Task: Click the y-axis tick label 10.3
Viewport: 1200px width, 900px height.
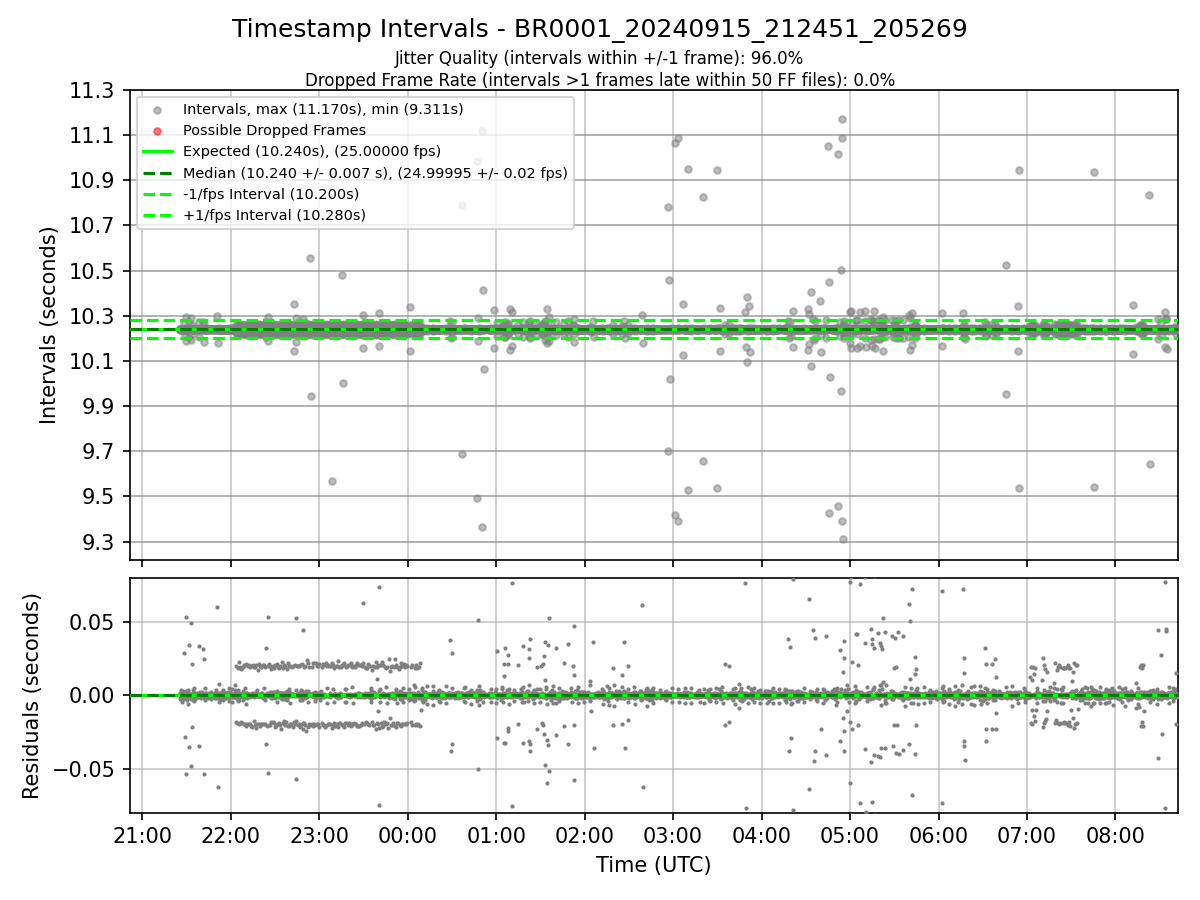Action: (x=93, y=317)
